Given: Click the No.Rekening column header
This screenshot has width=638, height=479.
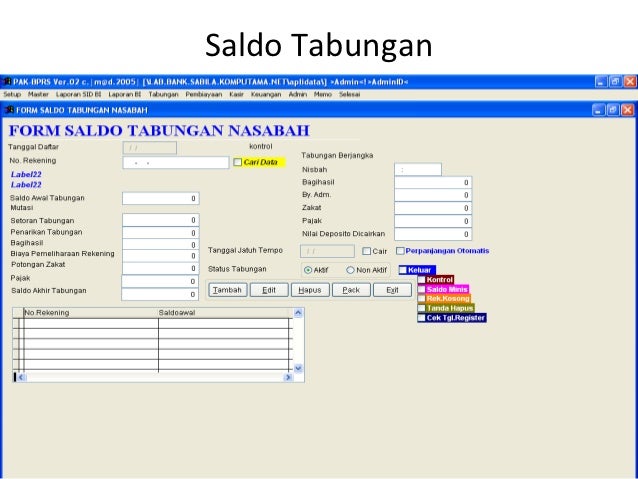Looking at the screenshot, I should coord(91,313).
